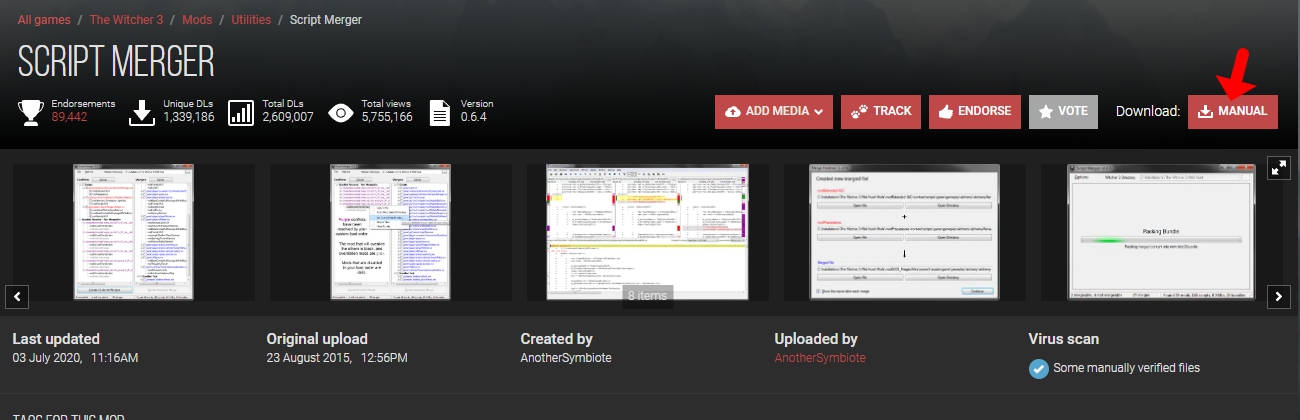Start manual download of the mod
Viewport: 1300px width, 420px height.
point(1233,112)
